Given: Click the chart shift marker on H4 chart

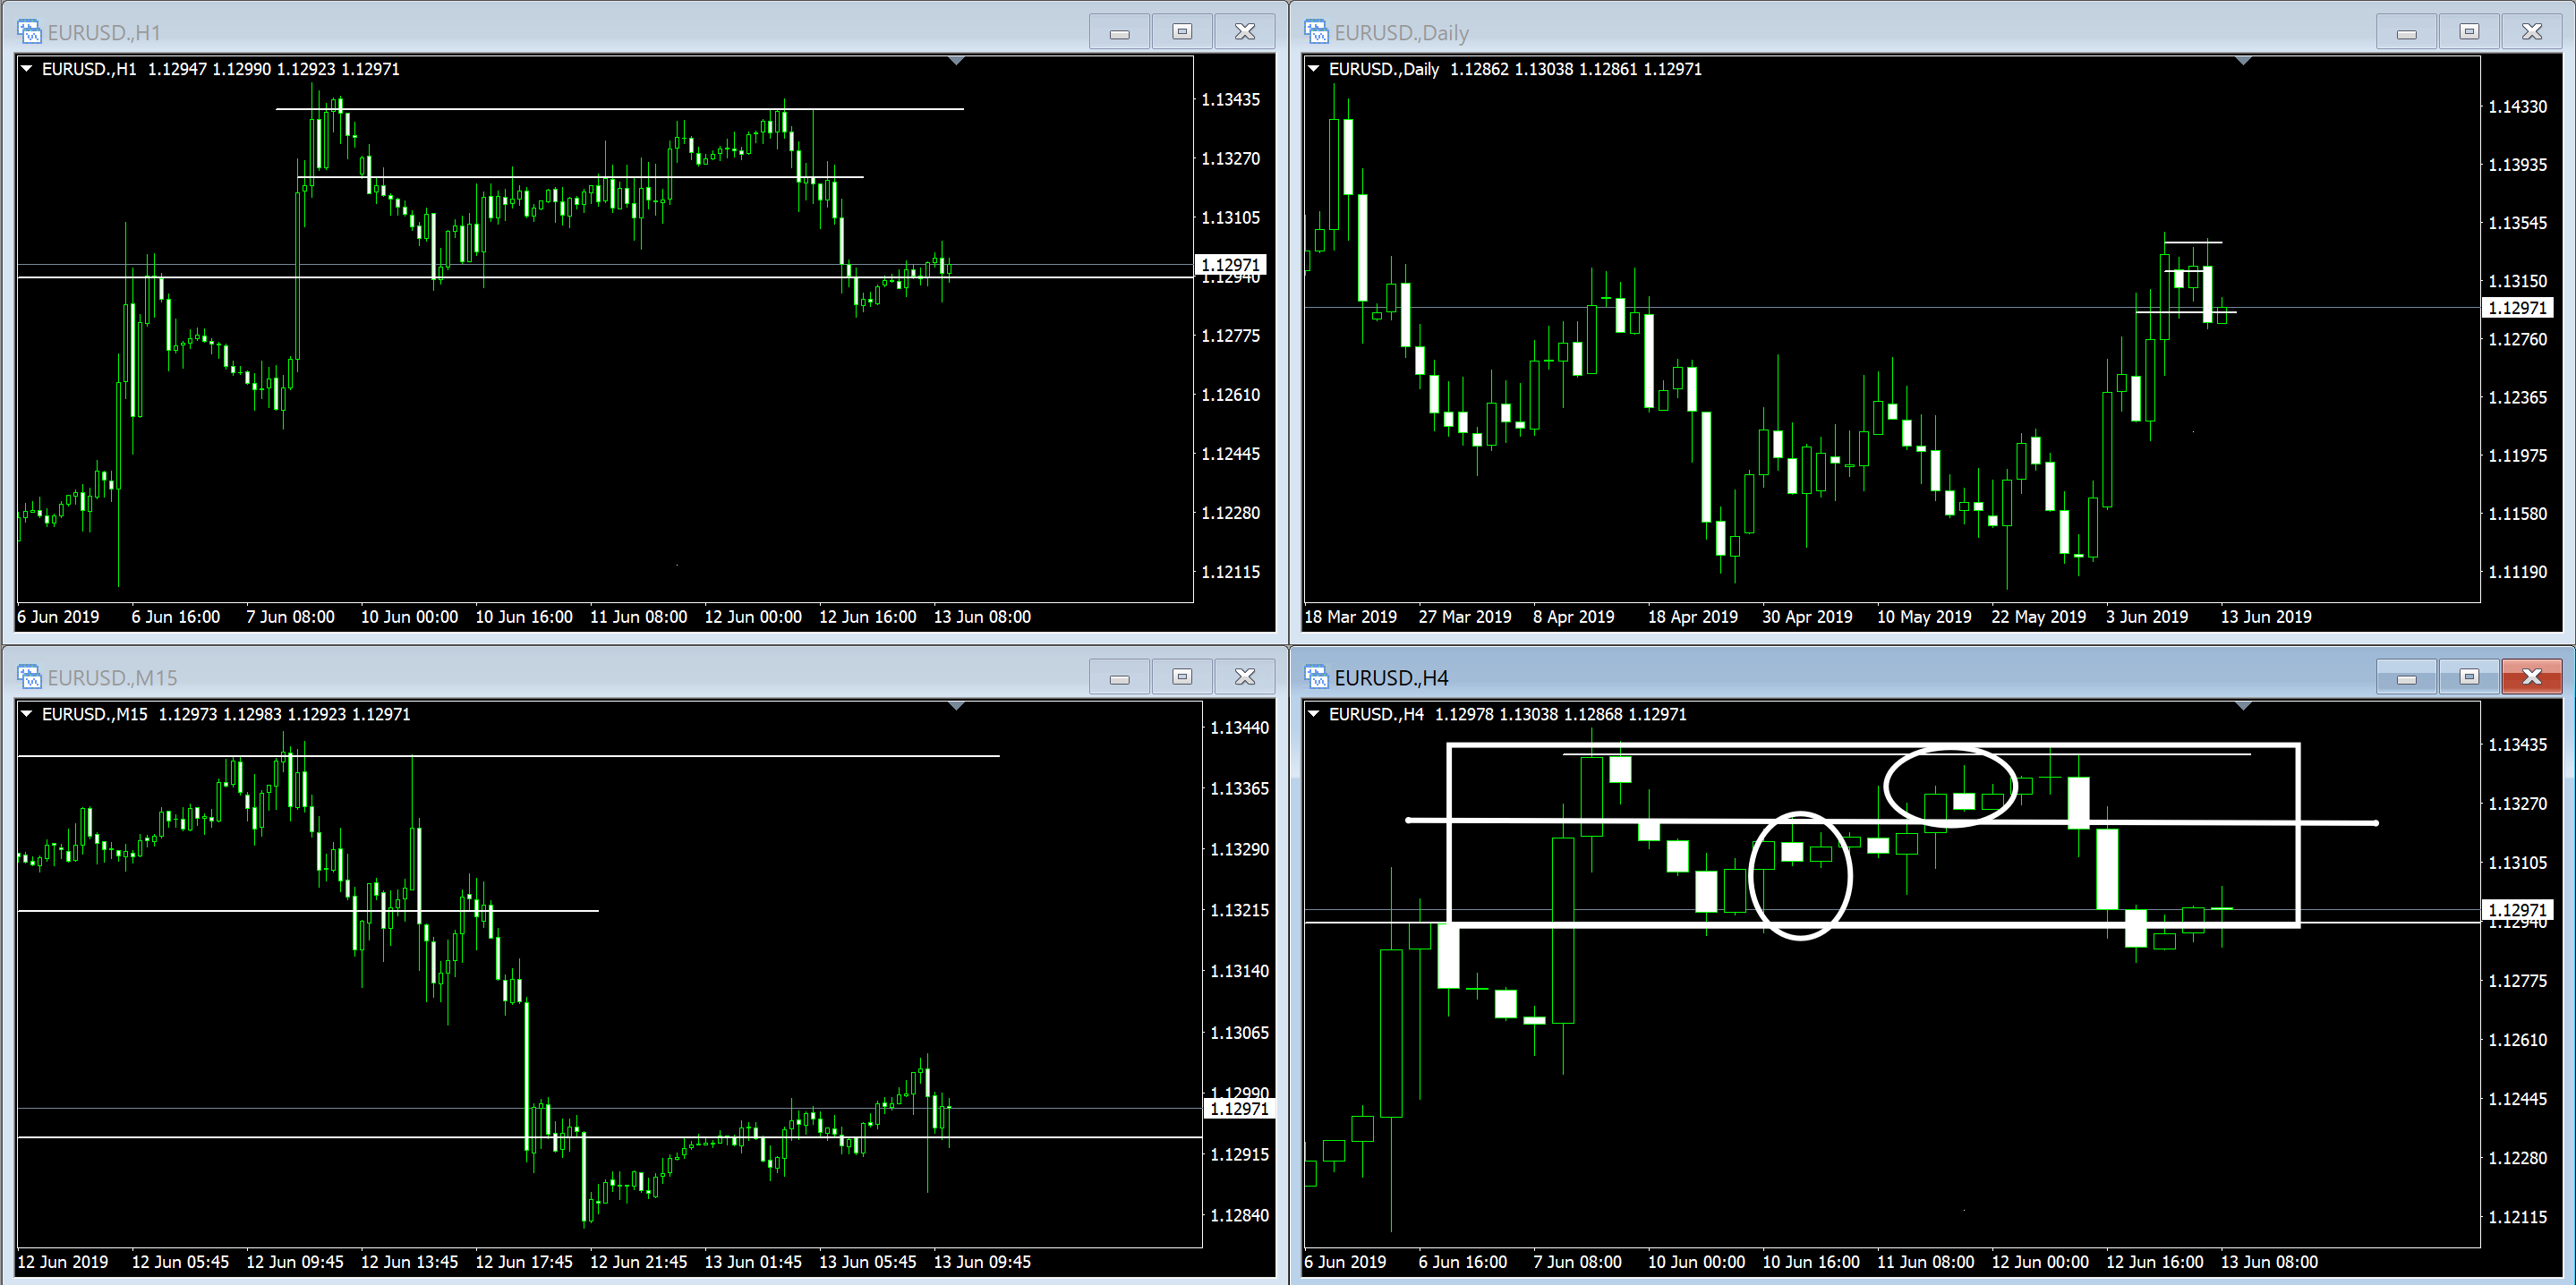Looking at the screenshot, I should tap(2243, 706).
